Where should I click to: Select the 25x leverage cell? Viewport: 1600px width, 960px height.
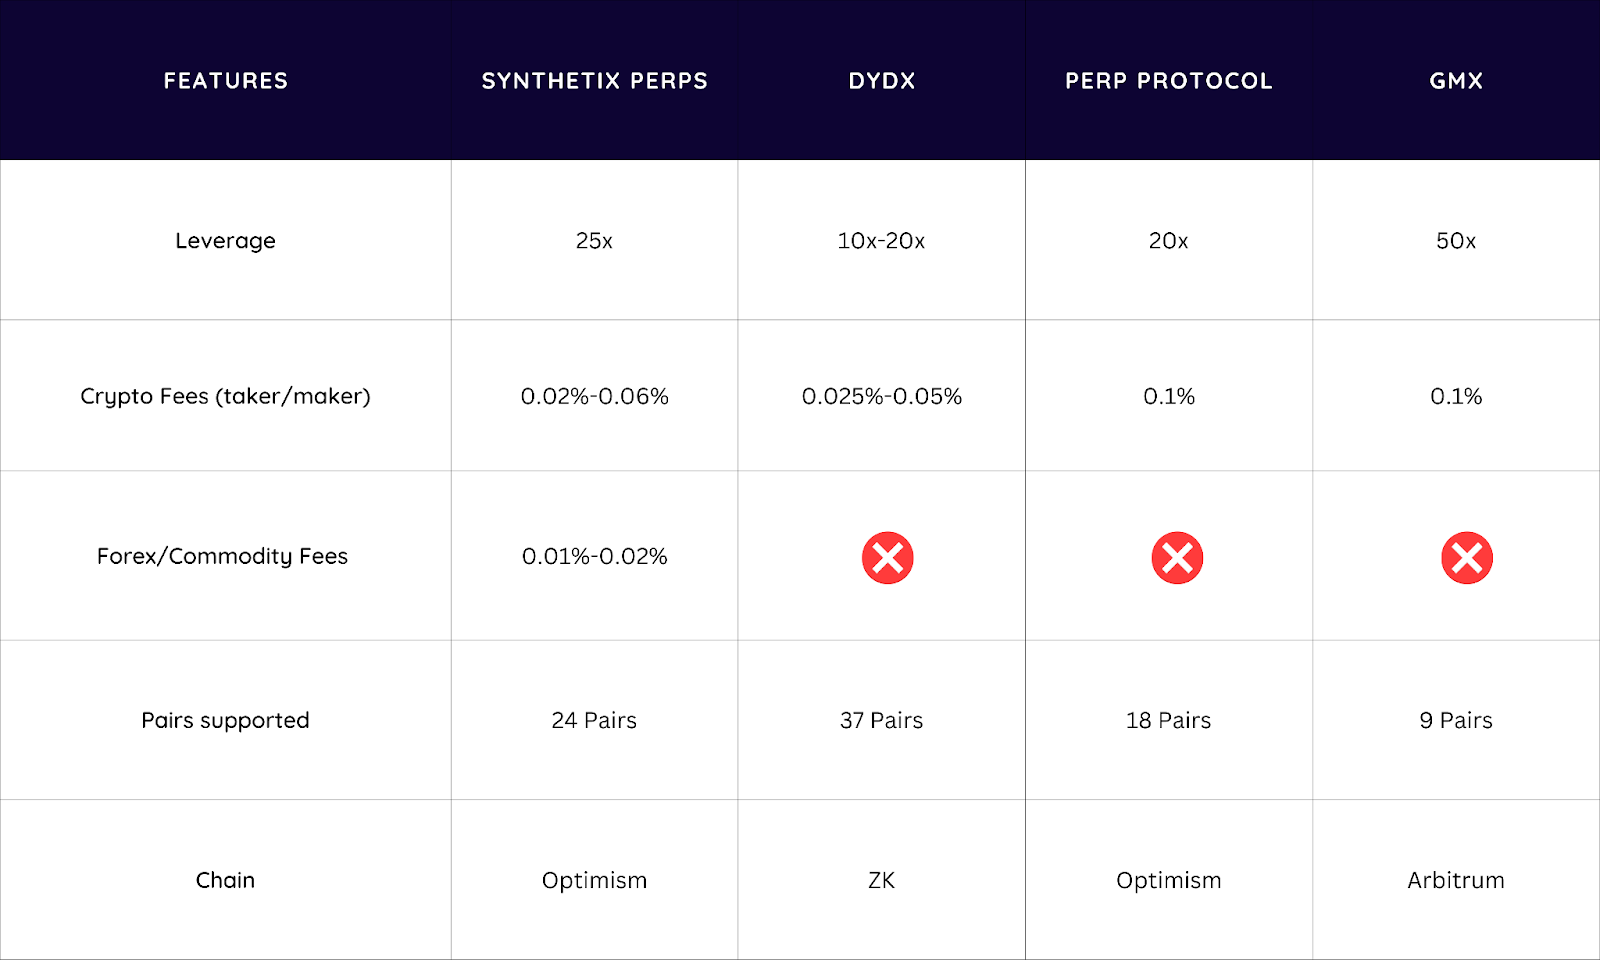[594, 241]
